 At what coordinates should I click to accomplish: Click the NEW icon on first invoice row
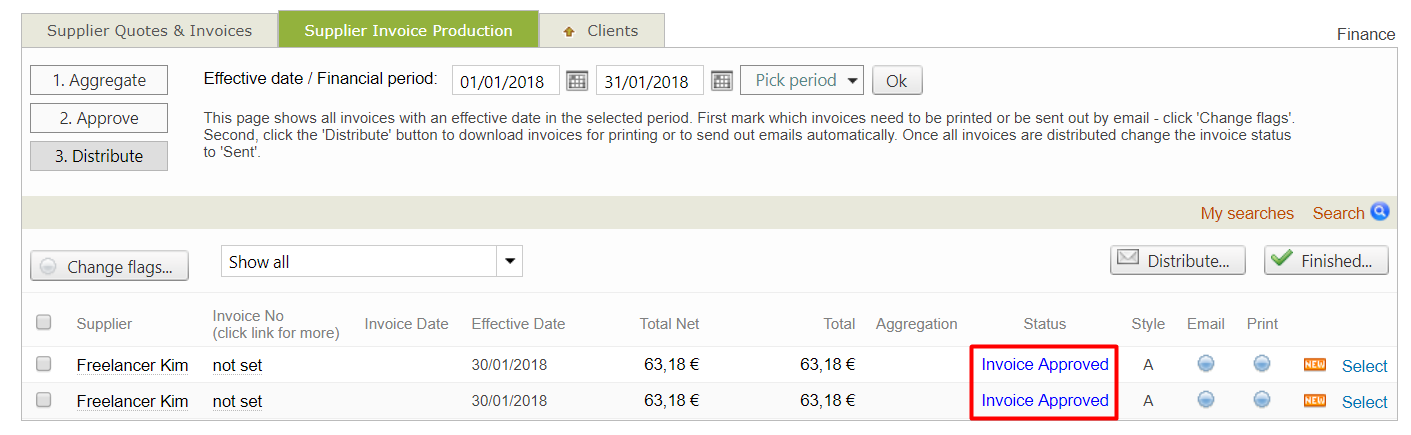1314,365
